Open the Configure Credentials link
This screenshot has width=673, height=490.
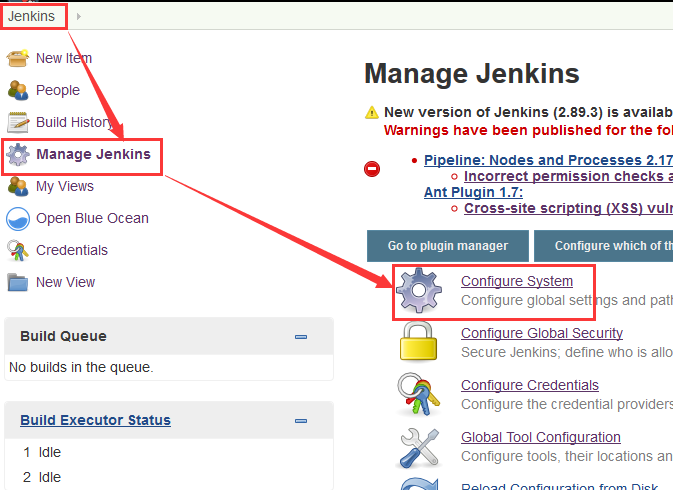pyautogui.click(x=530, y=385)
